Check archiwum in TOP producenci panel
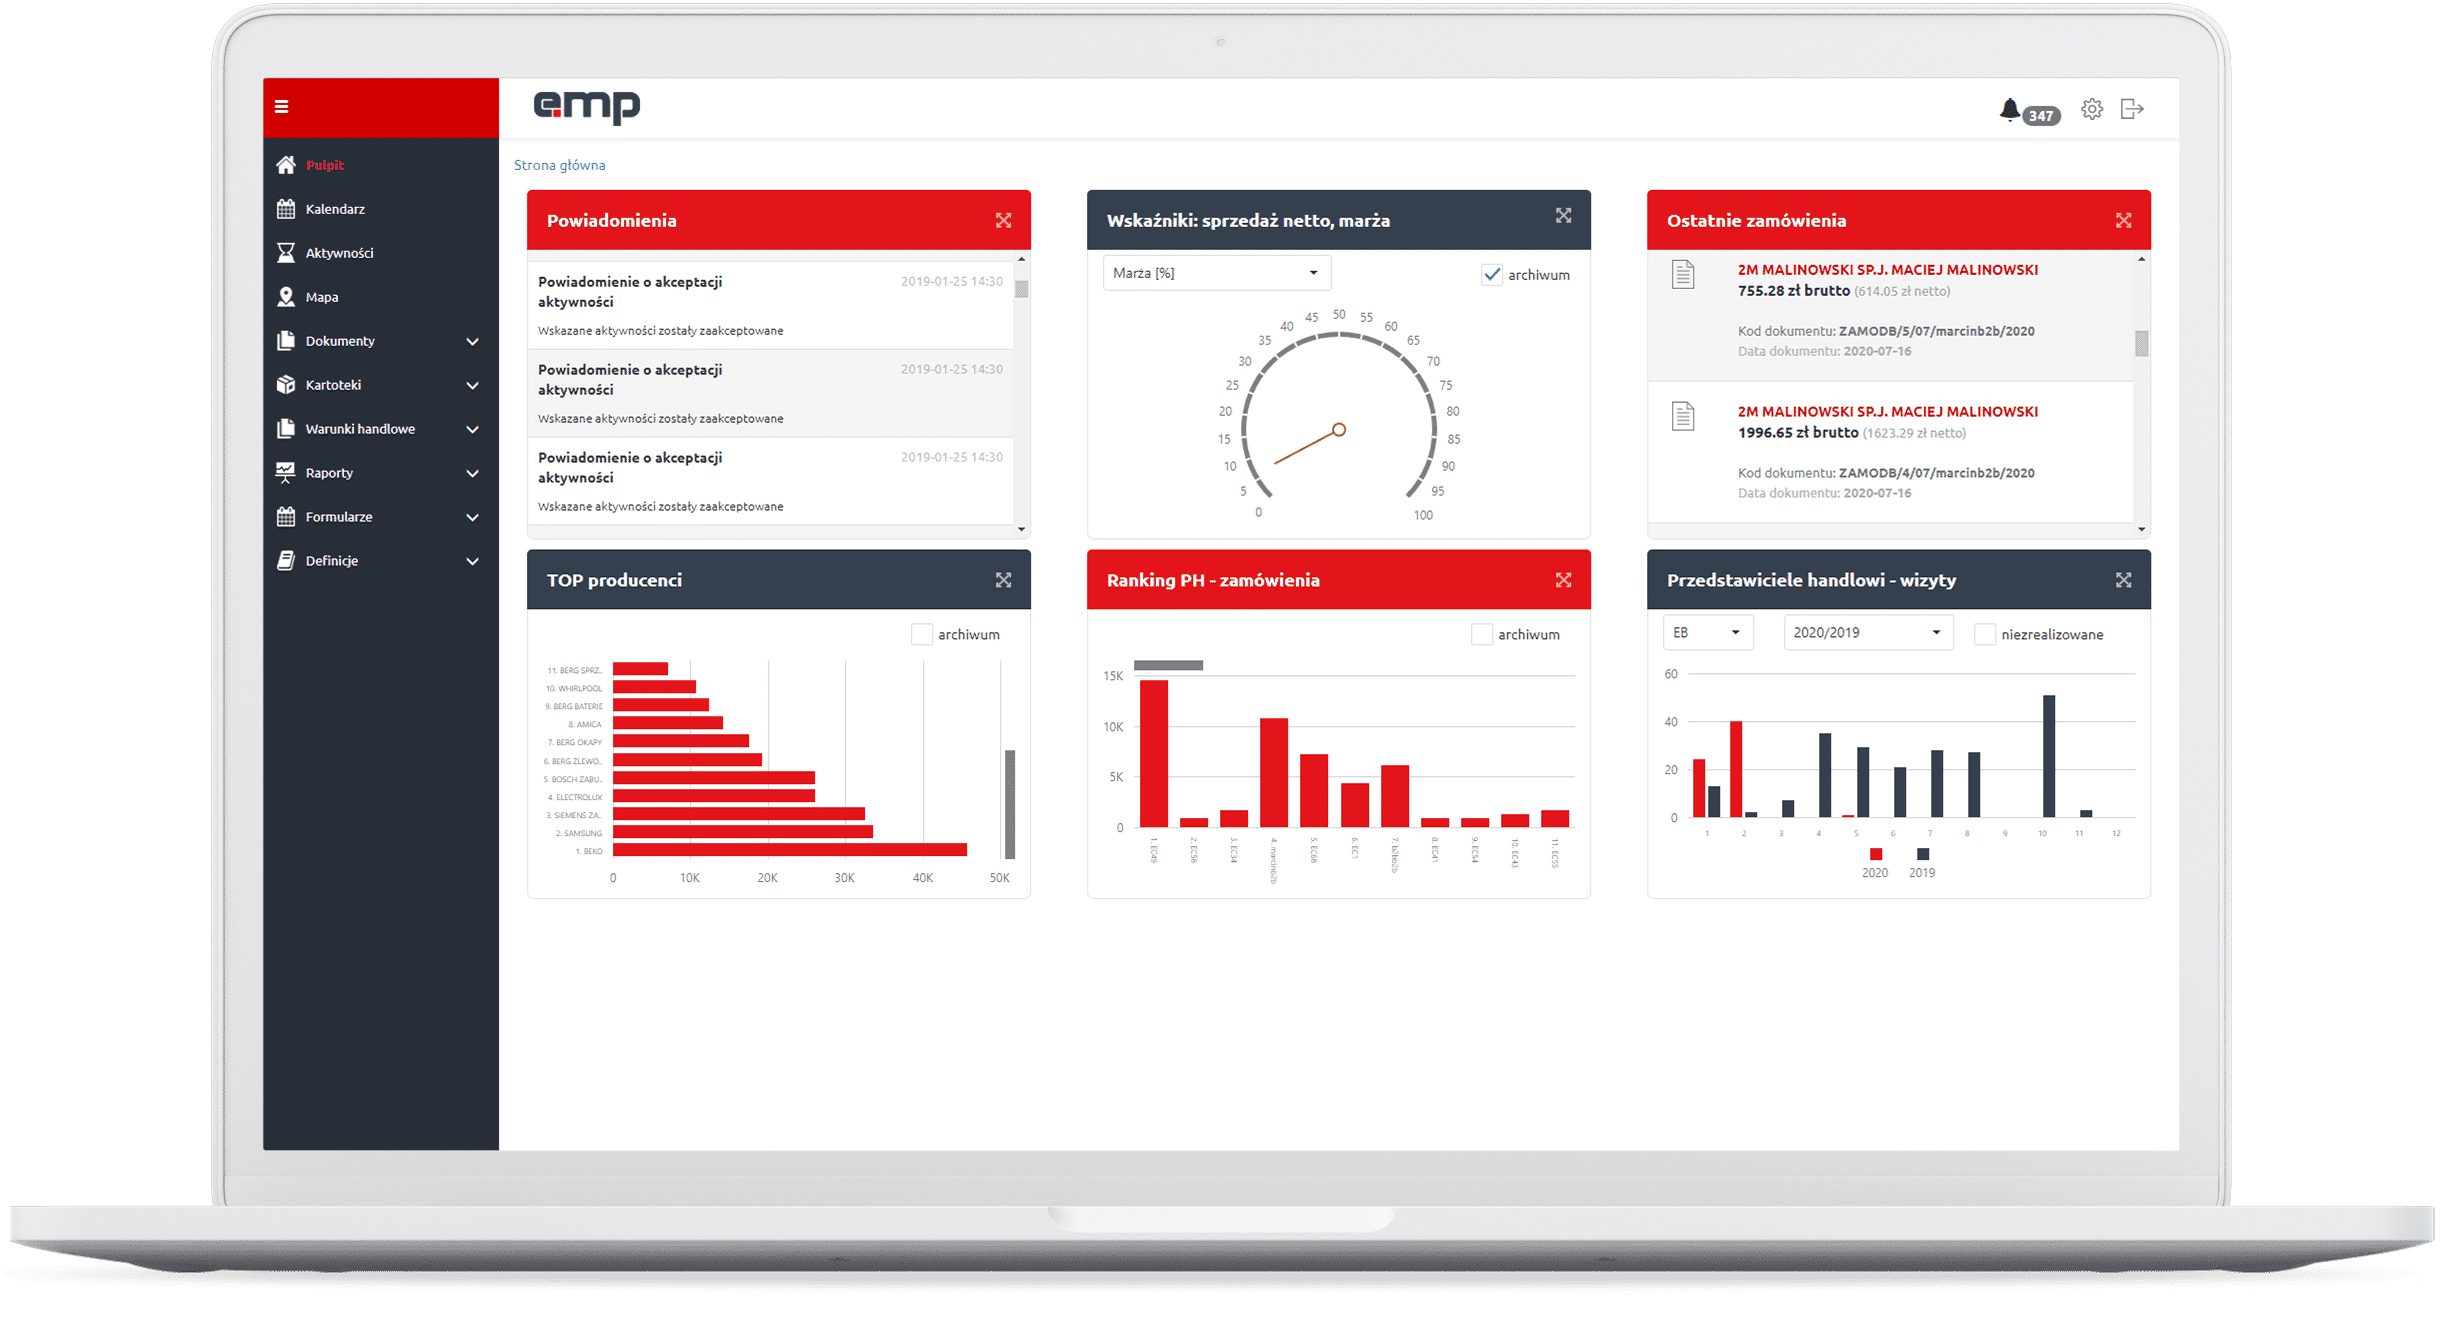The image size is (2450, 1333). point(922,635)
